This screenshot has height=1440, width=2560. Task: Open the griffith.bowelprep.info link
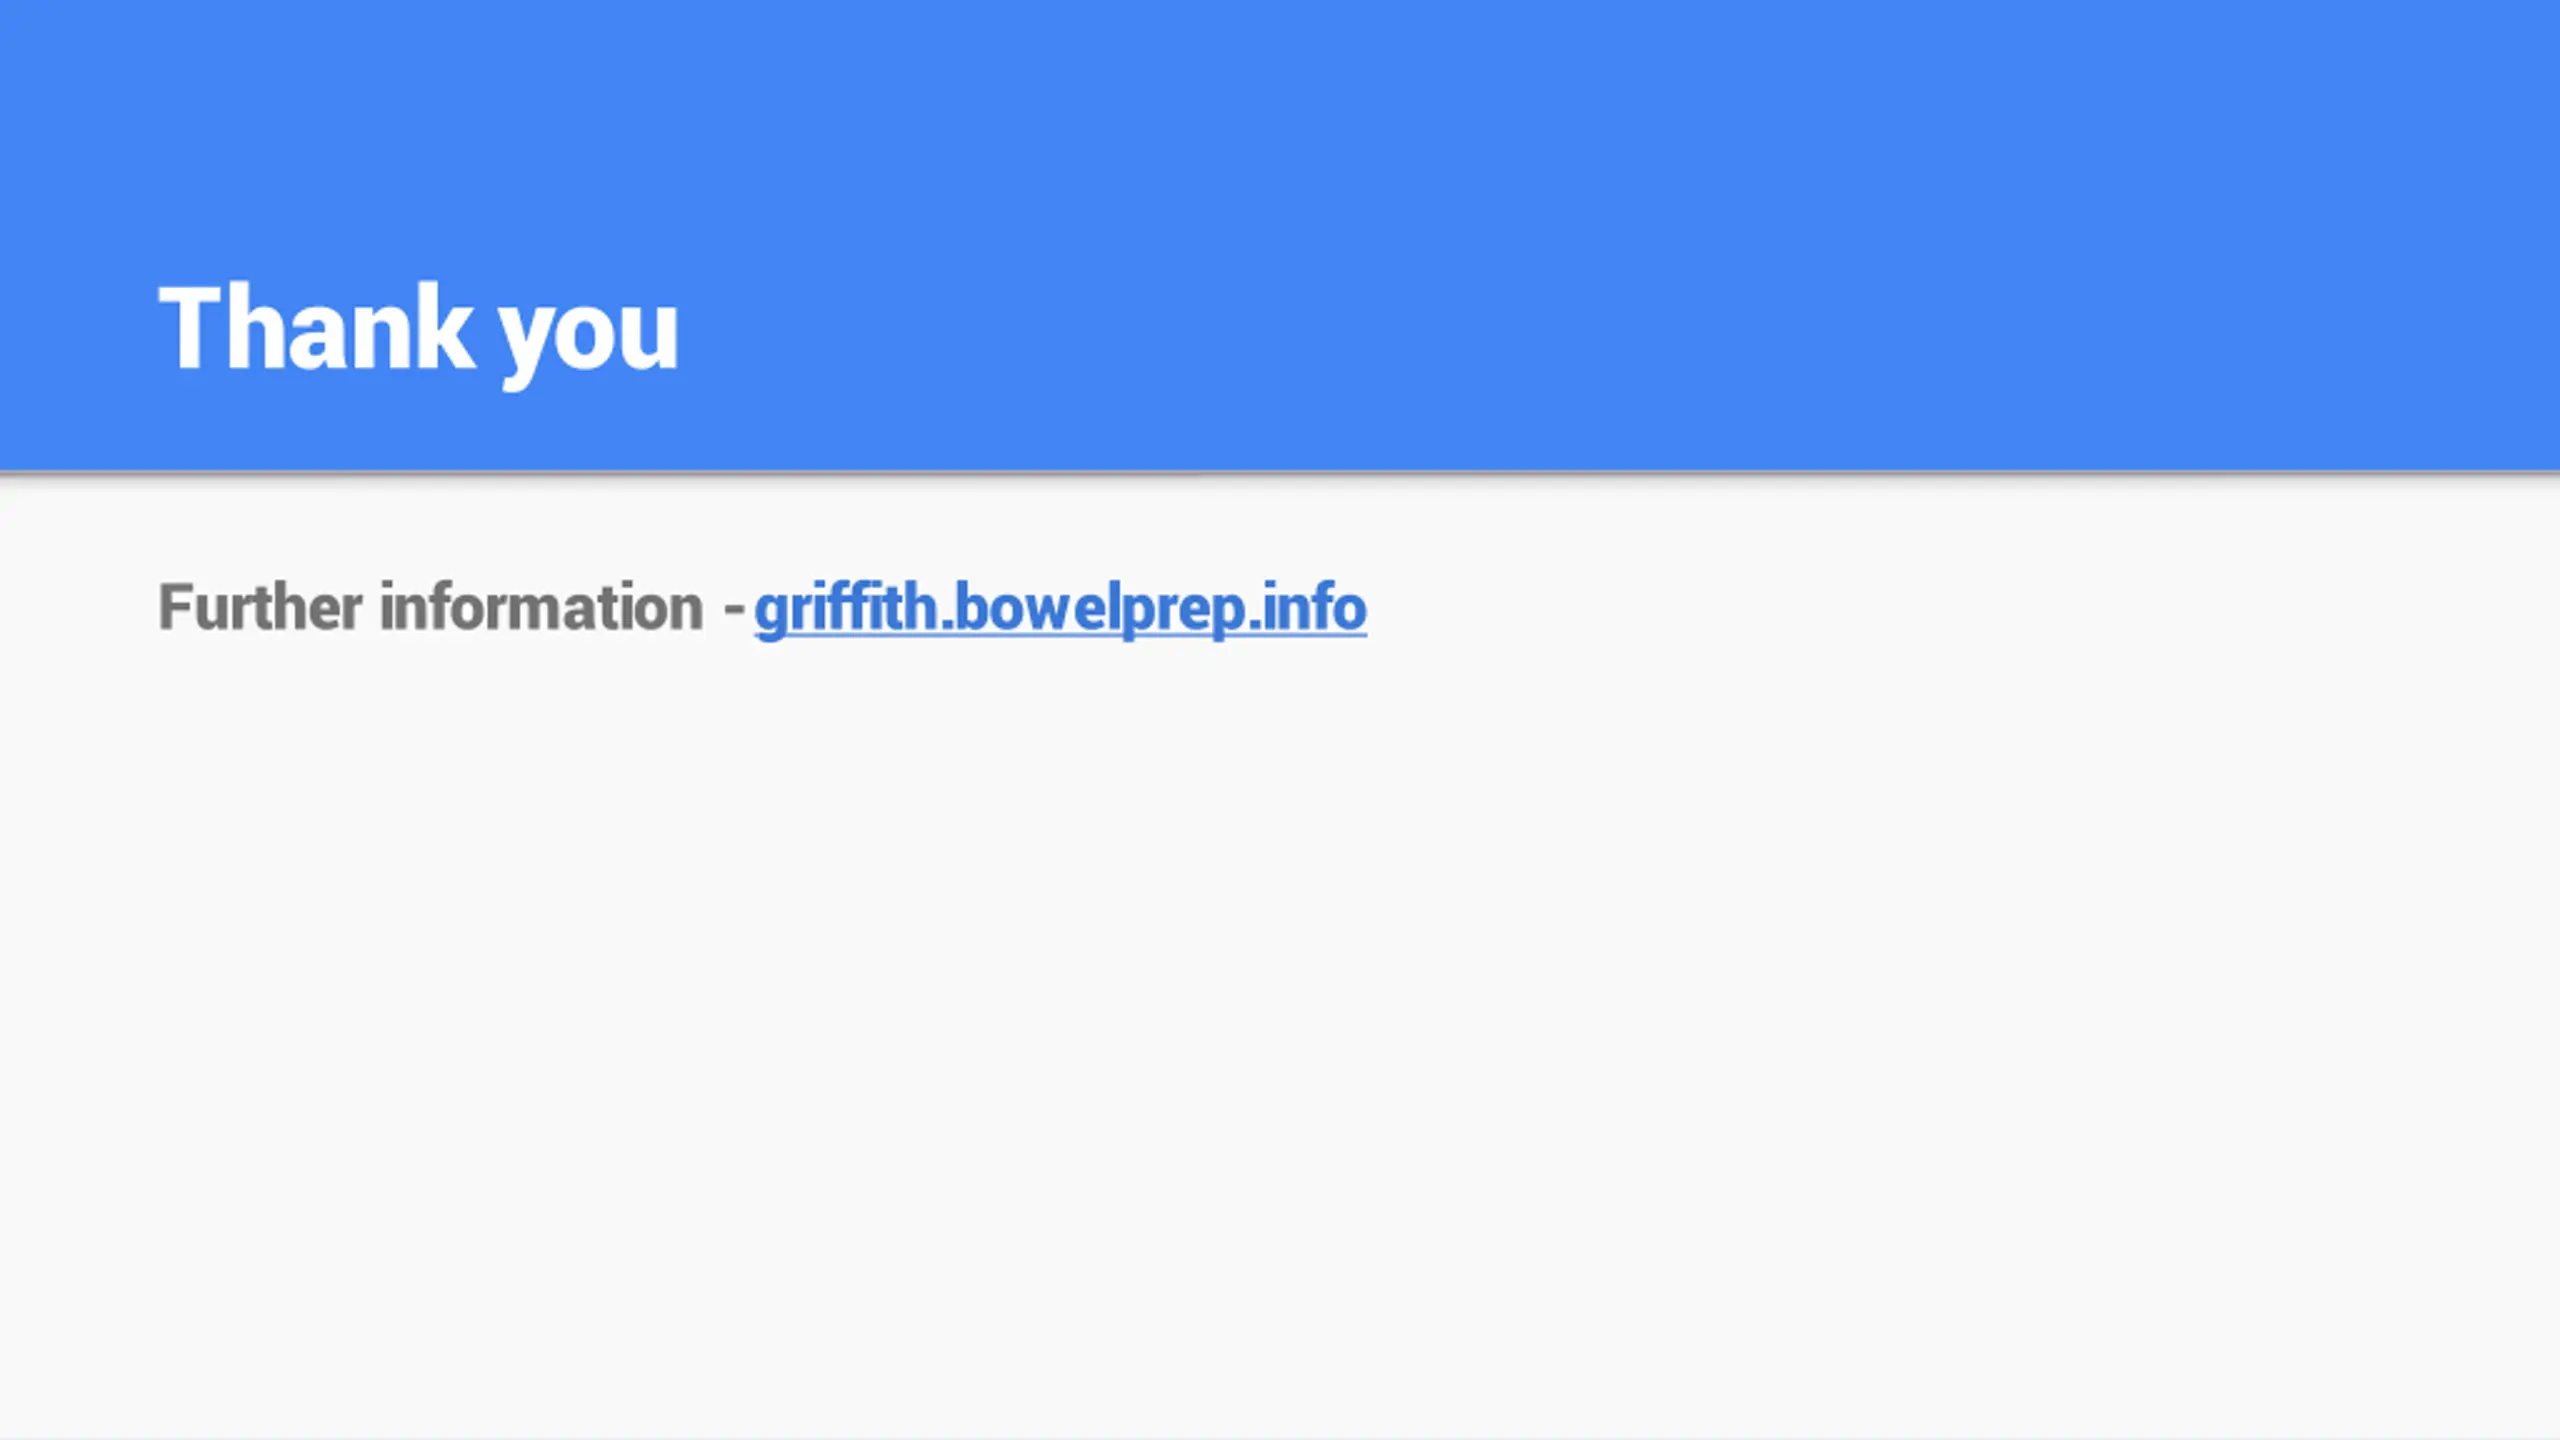(1060, 608)
